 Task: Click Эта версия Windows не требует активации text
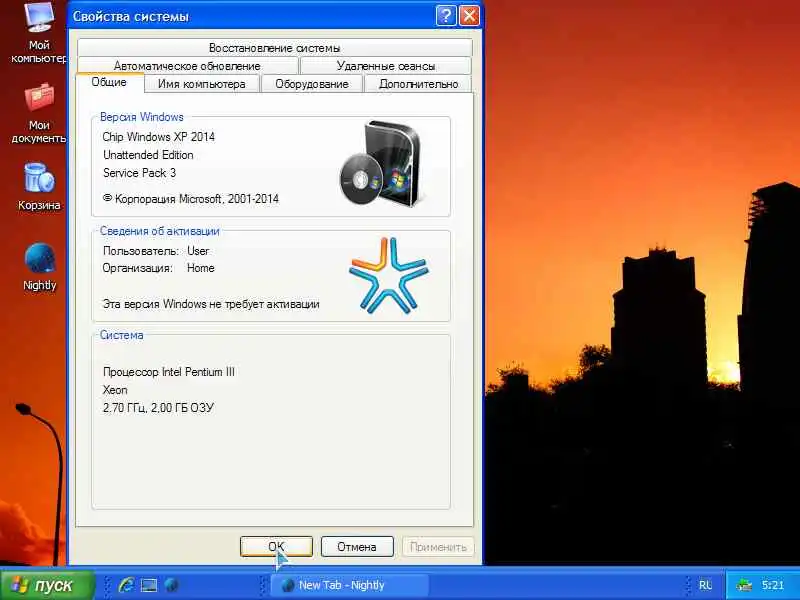[211, 304]
